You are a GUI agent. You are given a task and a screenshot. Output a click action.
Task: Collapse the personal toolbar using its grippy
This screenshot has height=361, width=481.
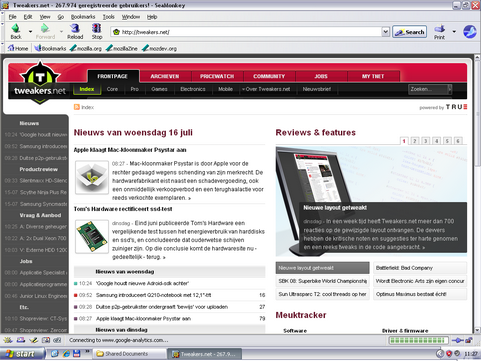click(2, 48)
